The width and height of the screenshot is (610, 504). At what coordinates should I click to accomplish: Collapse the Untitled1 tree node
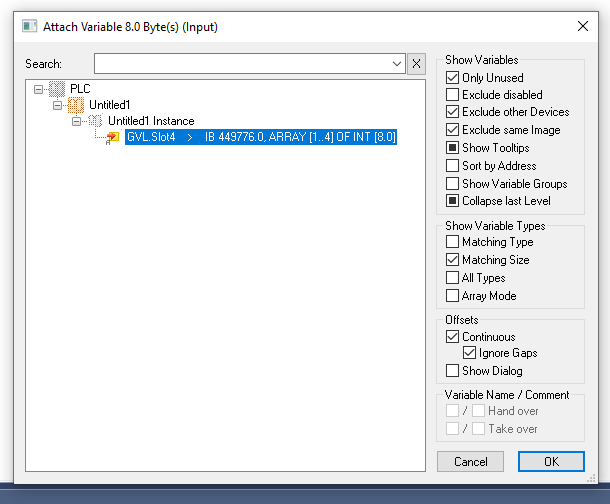[57, 105]
